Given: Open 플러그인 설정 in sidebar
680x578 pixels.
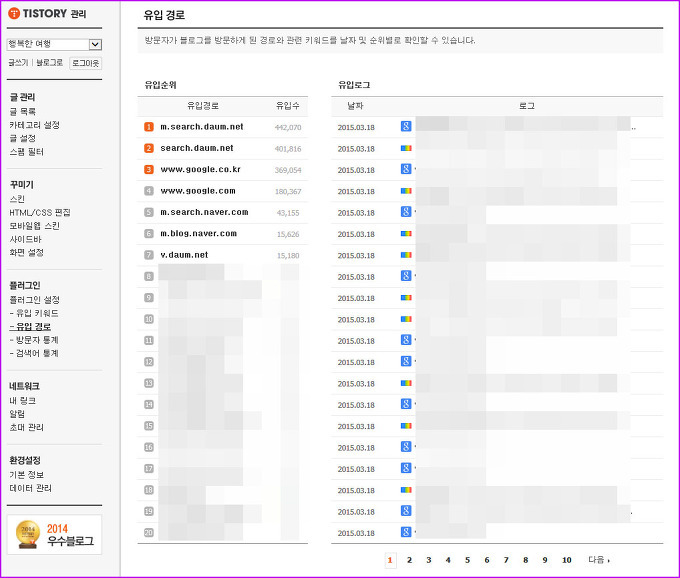Looking at the screenshot, I should coord(35,300).
